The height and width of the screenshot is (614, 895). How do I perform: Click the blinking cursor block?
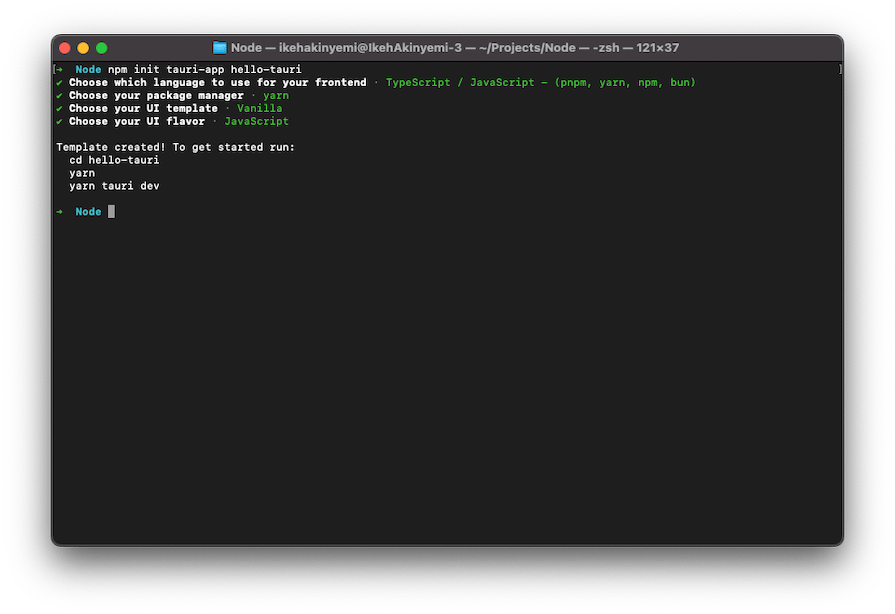pyautogui.click(x=110, y=211)
